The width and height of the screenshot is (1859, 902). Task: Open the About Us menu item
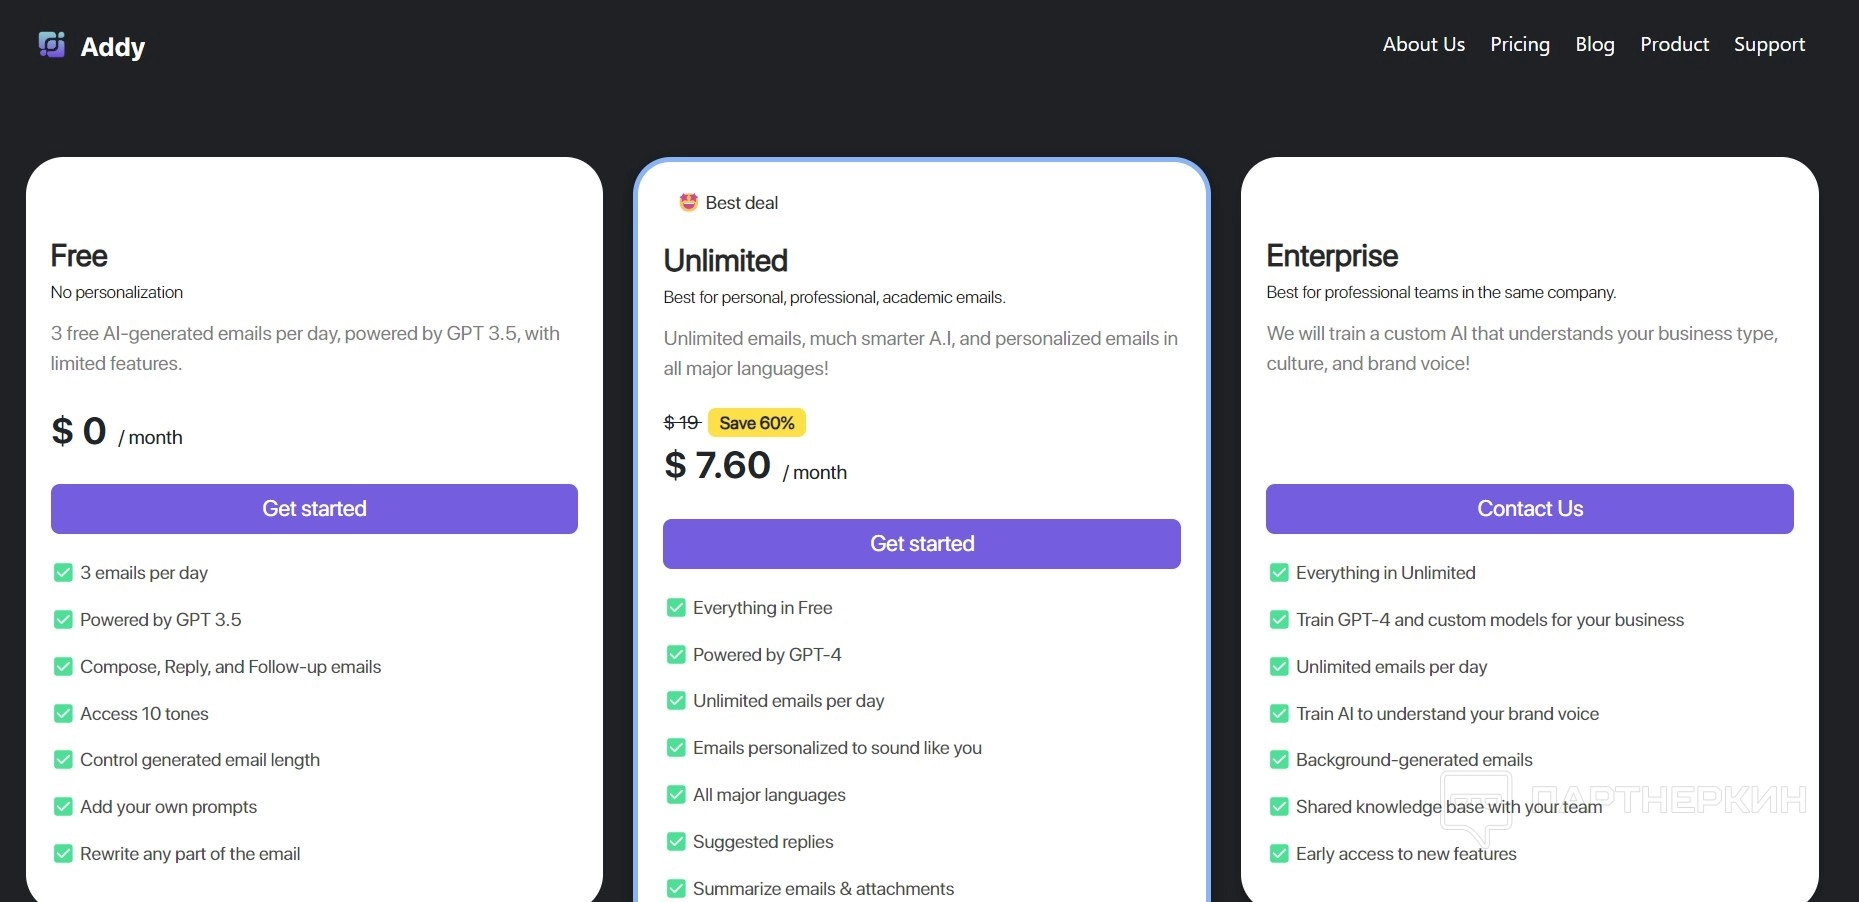pos(1423,44)
